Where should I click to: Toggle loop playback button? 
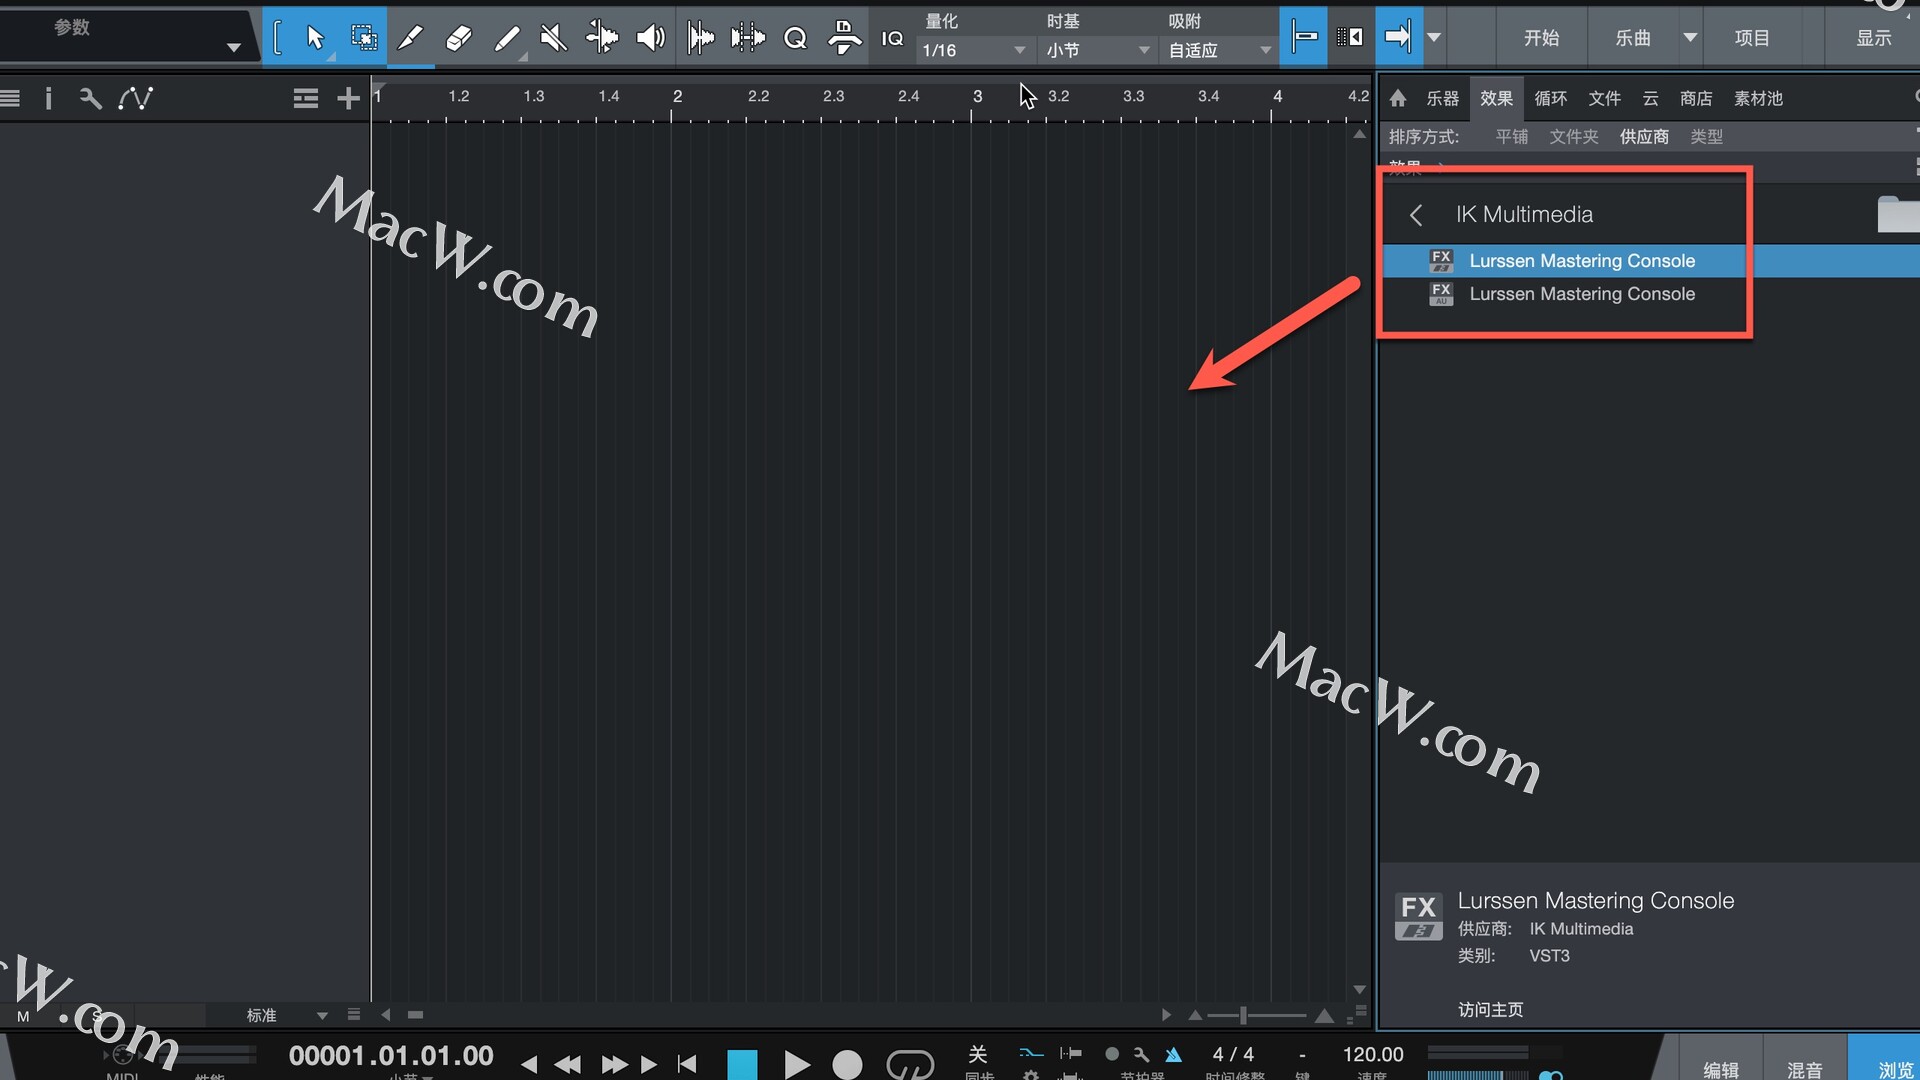(x=909, y=1064)
